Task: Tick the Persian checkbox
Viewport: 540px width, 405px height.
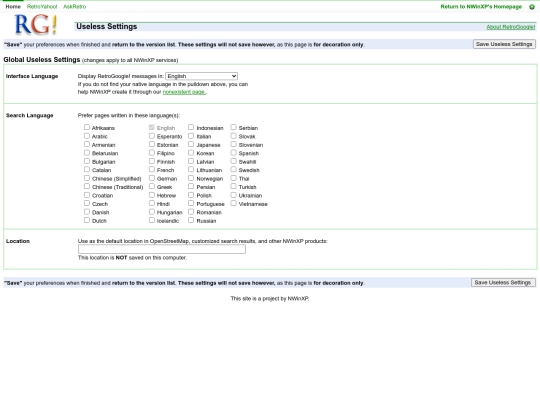Action: [x=191, y=186]
